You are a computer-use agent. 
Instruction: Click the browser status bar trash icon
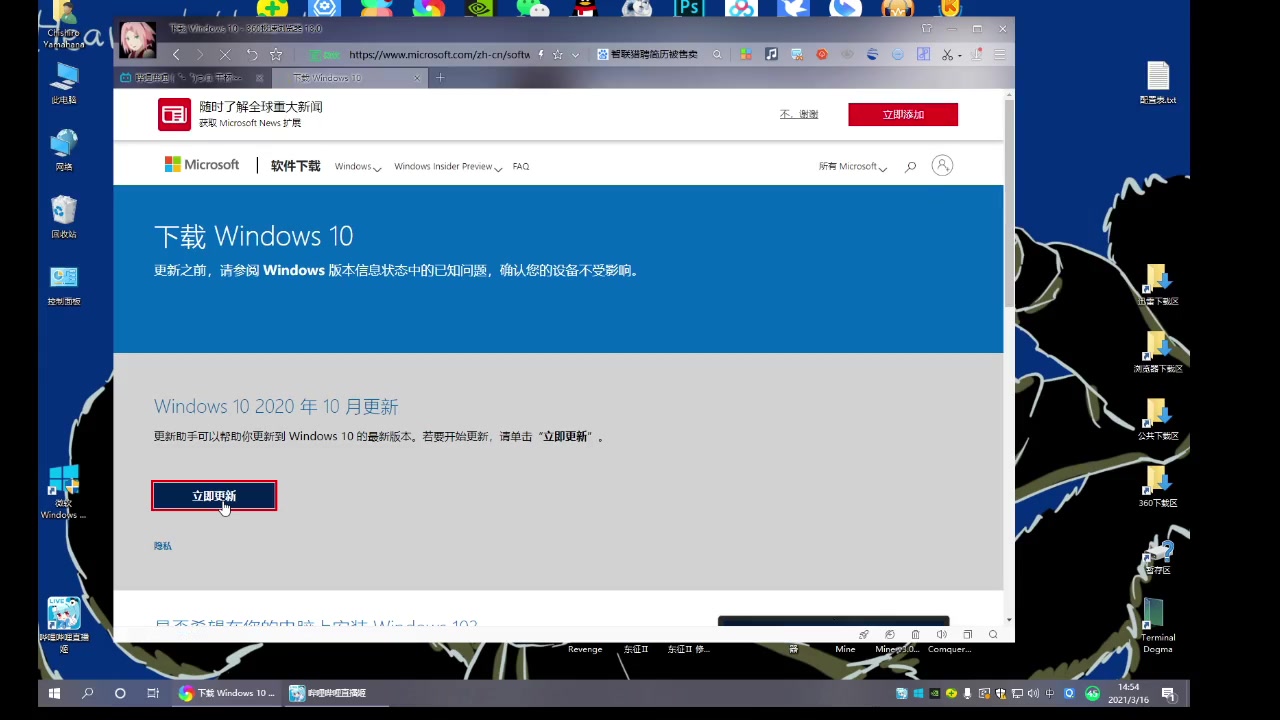[x=915, y=634]
